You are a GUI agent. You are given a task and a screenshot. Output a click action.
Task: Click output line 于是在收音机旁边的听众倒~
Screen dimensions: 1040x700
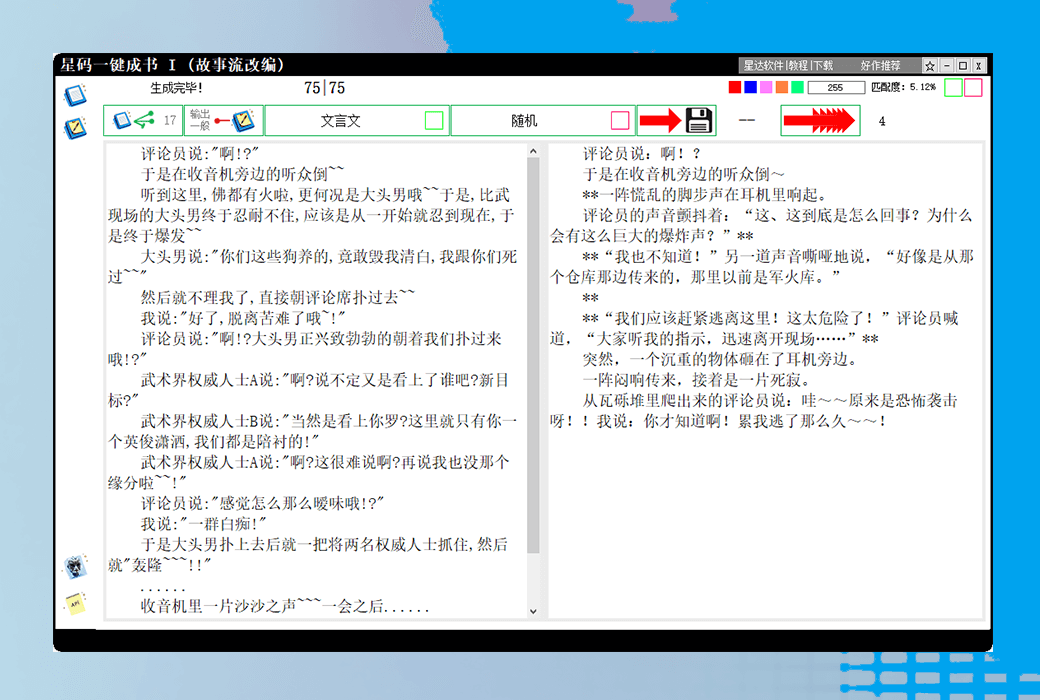(x=683, y=175)
